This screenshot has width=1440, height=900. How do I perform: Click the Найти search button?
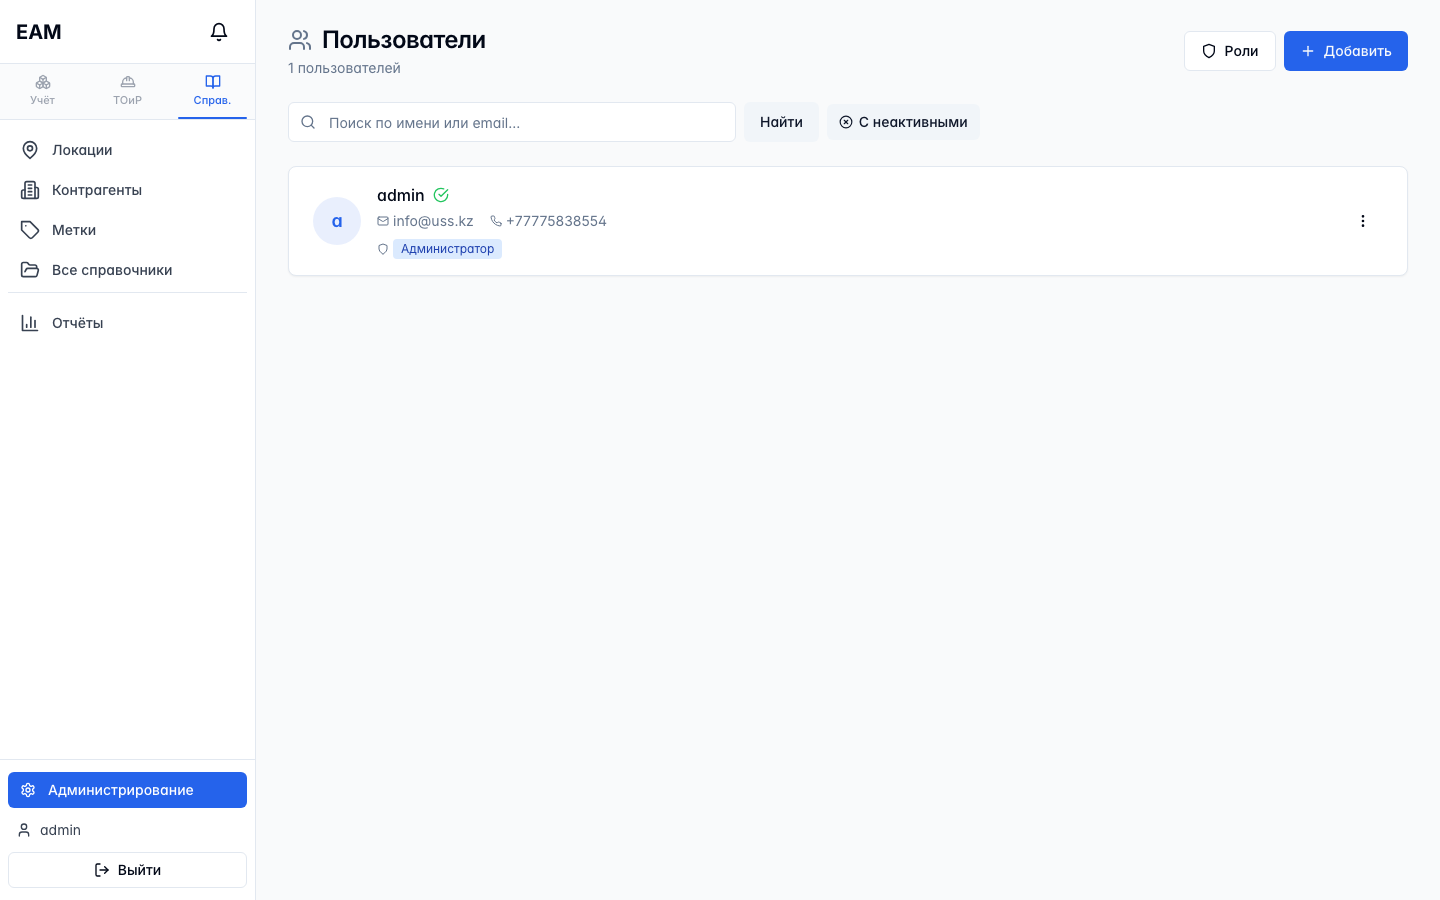[x=781, y=122]
